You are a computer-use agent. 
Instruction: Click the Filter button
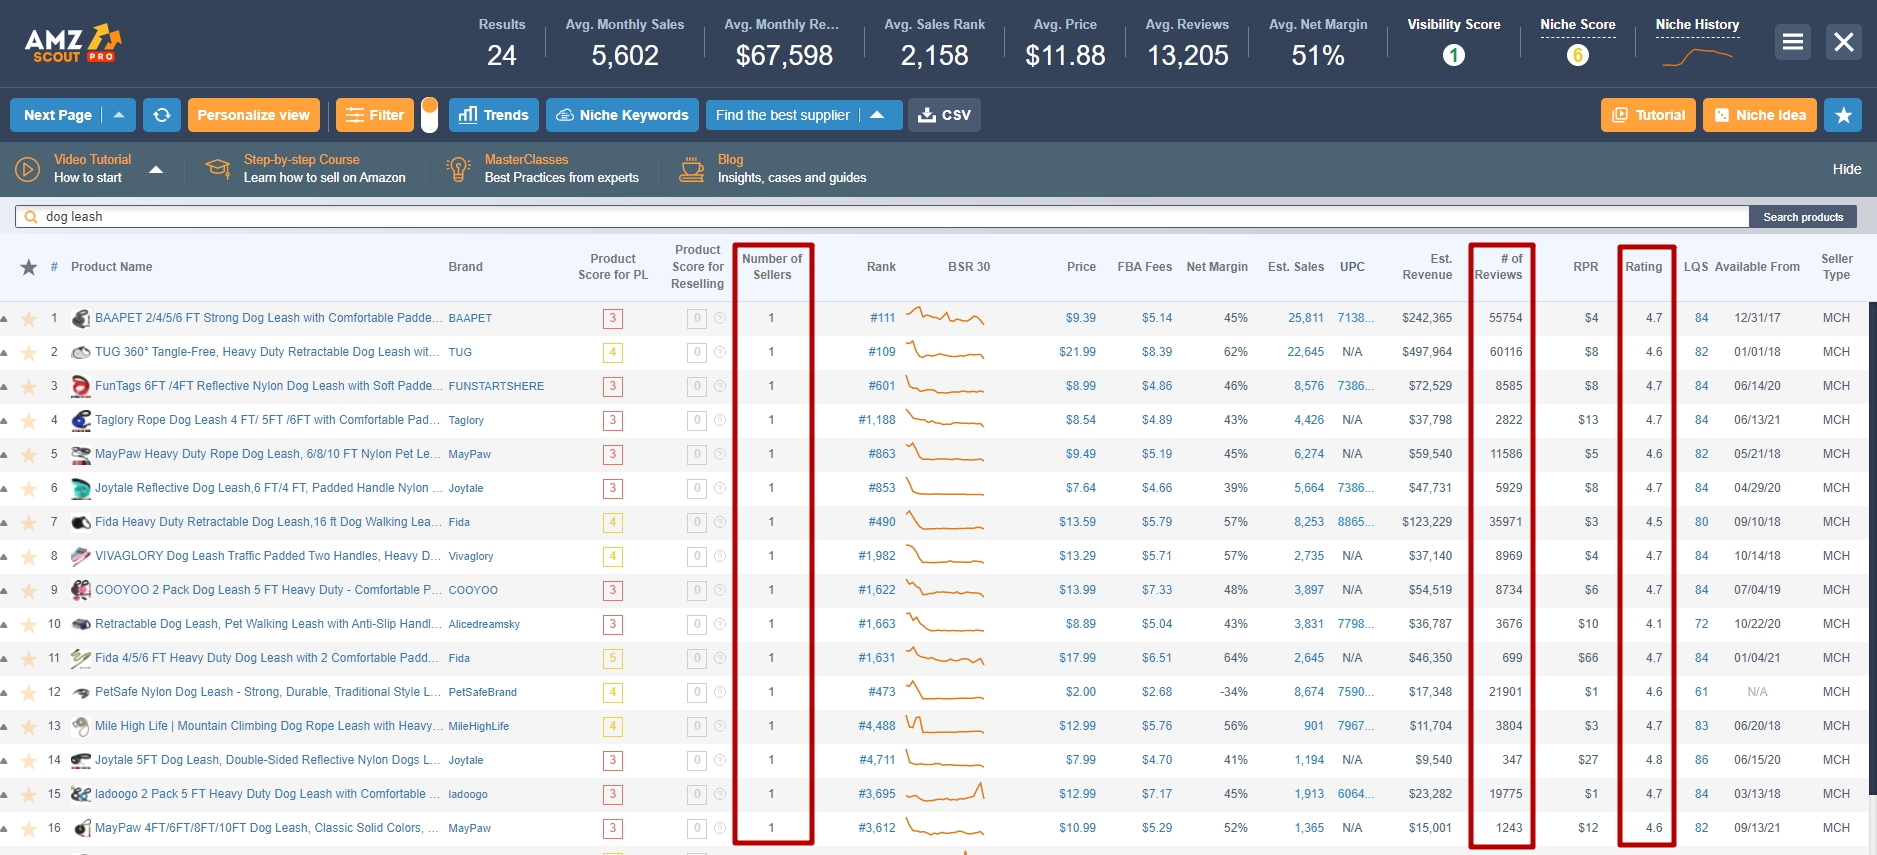(x=375, y=115)
